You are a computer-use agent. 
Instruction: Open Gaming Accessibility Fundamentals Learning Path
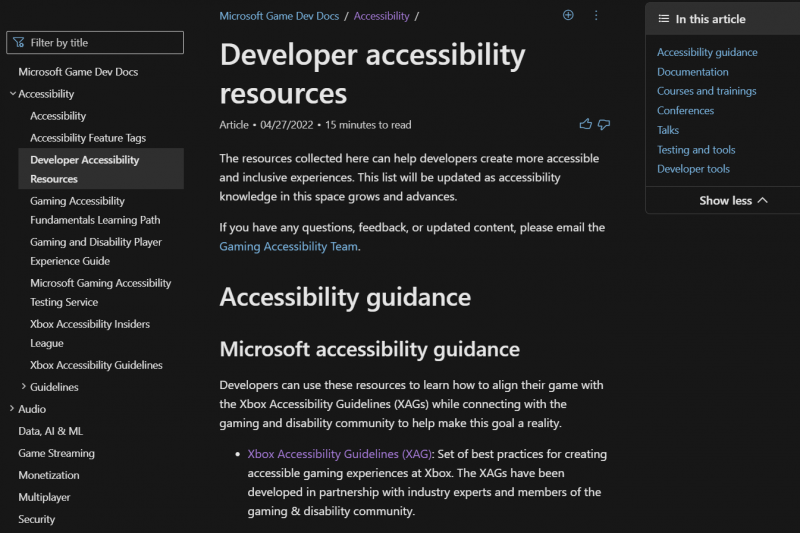pos(95,210)
